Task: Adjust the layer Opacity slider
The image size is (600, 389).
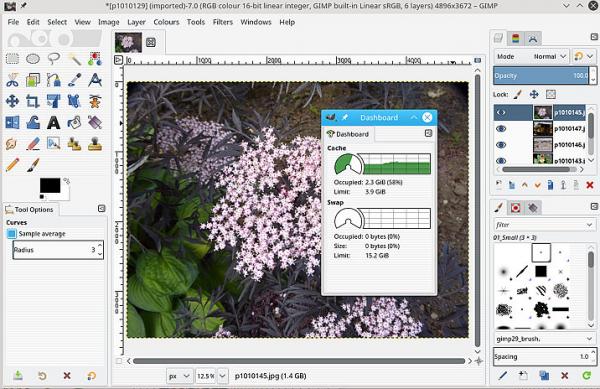Action: pyautogui.click(x=541, y=76)
